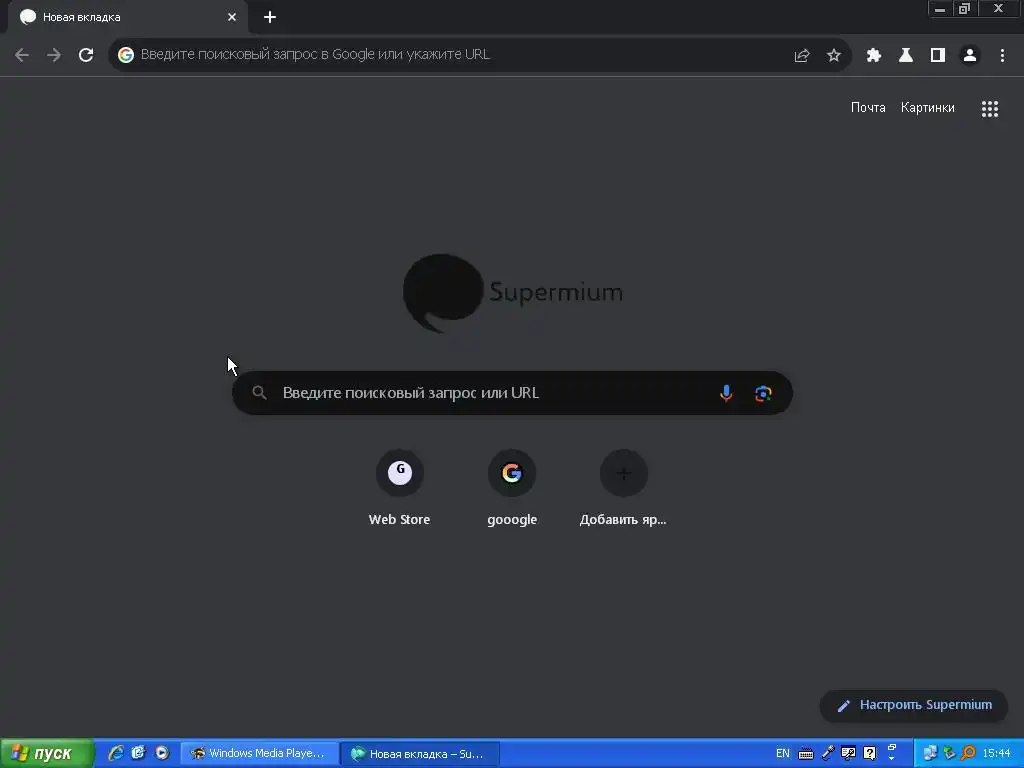Open the three-dot browser menu
1024x768 pixels.
1002,56
